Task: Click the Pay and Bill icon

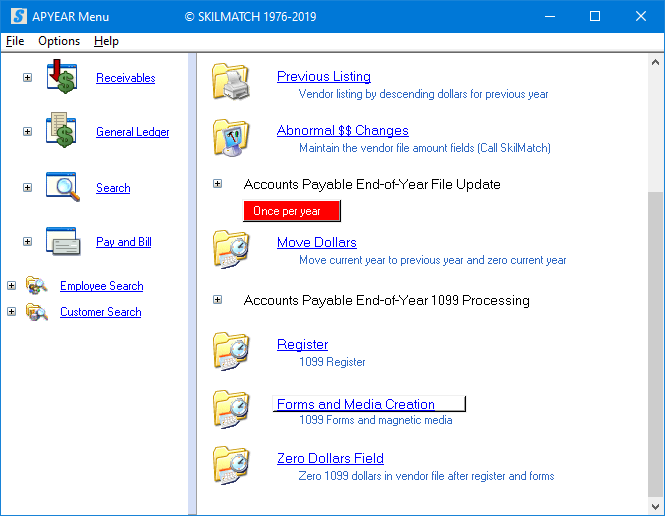Action: (62, 242)
